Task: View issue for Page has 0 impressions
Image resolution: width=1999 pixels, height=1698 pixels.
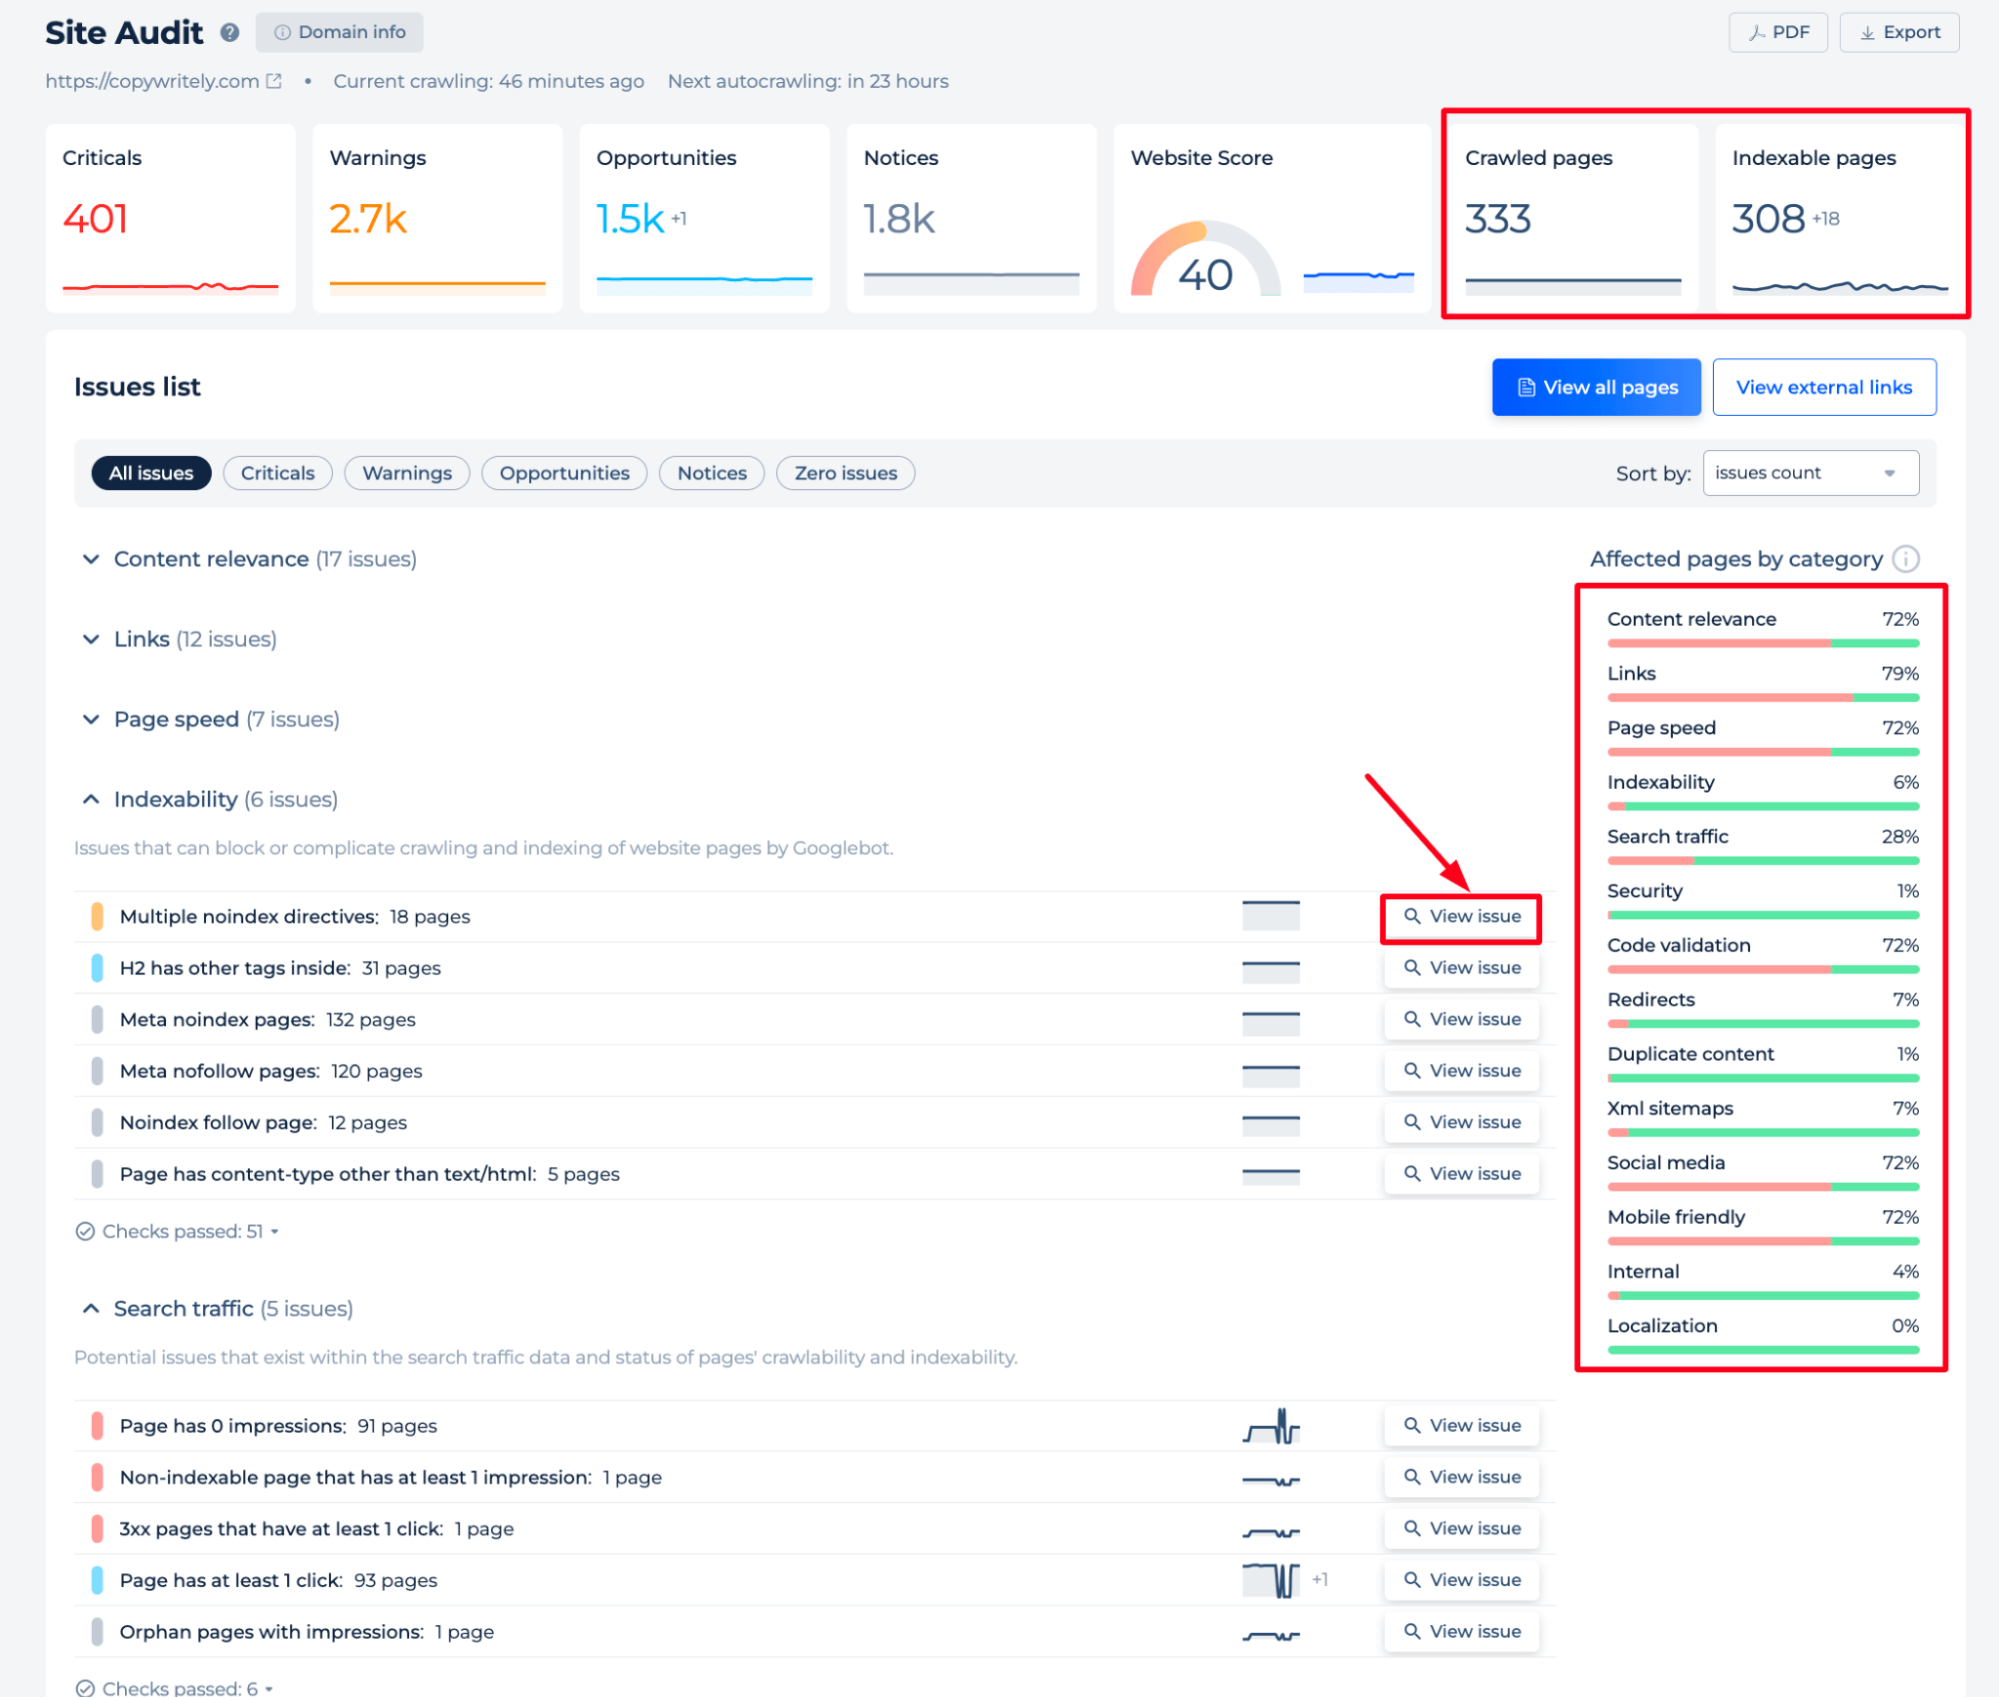Action: 1461,1426
